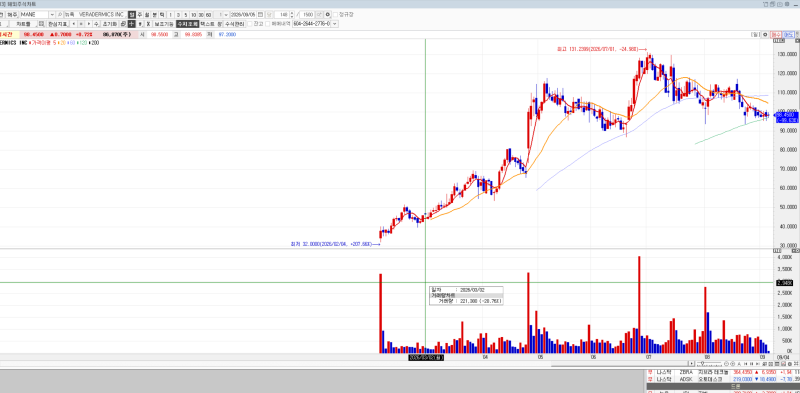Click the 보조기능 button

[163, 24]
